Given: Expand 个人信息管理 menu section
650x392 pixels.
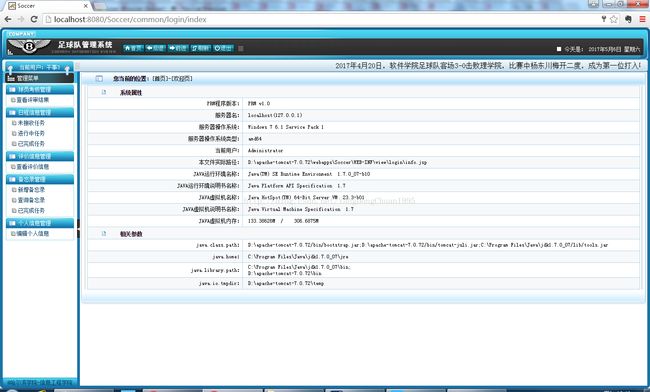Looking at the screenshot, I should [x=40, y=223].
